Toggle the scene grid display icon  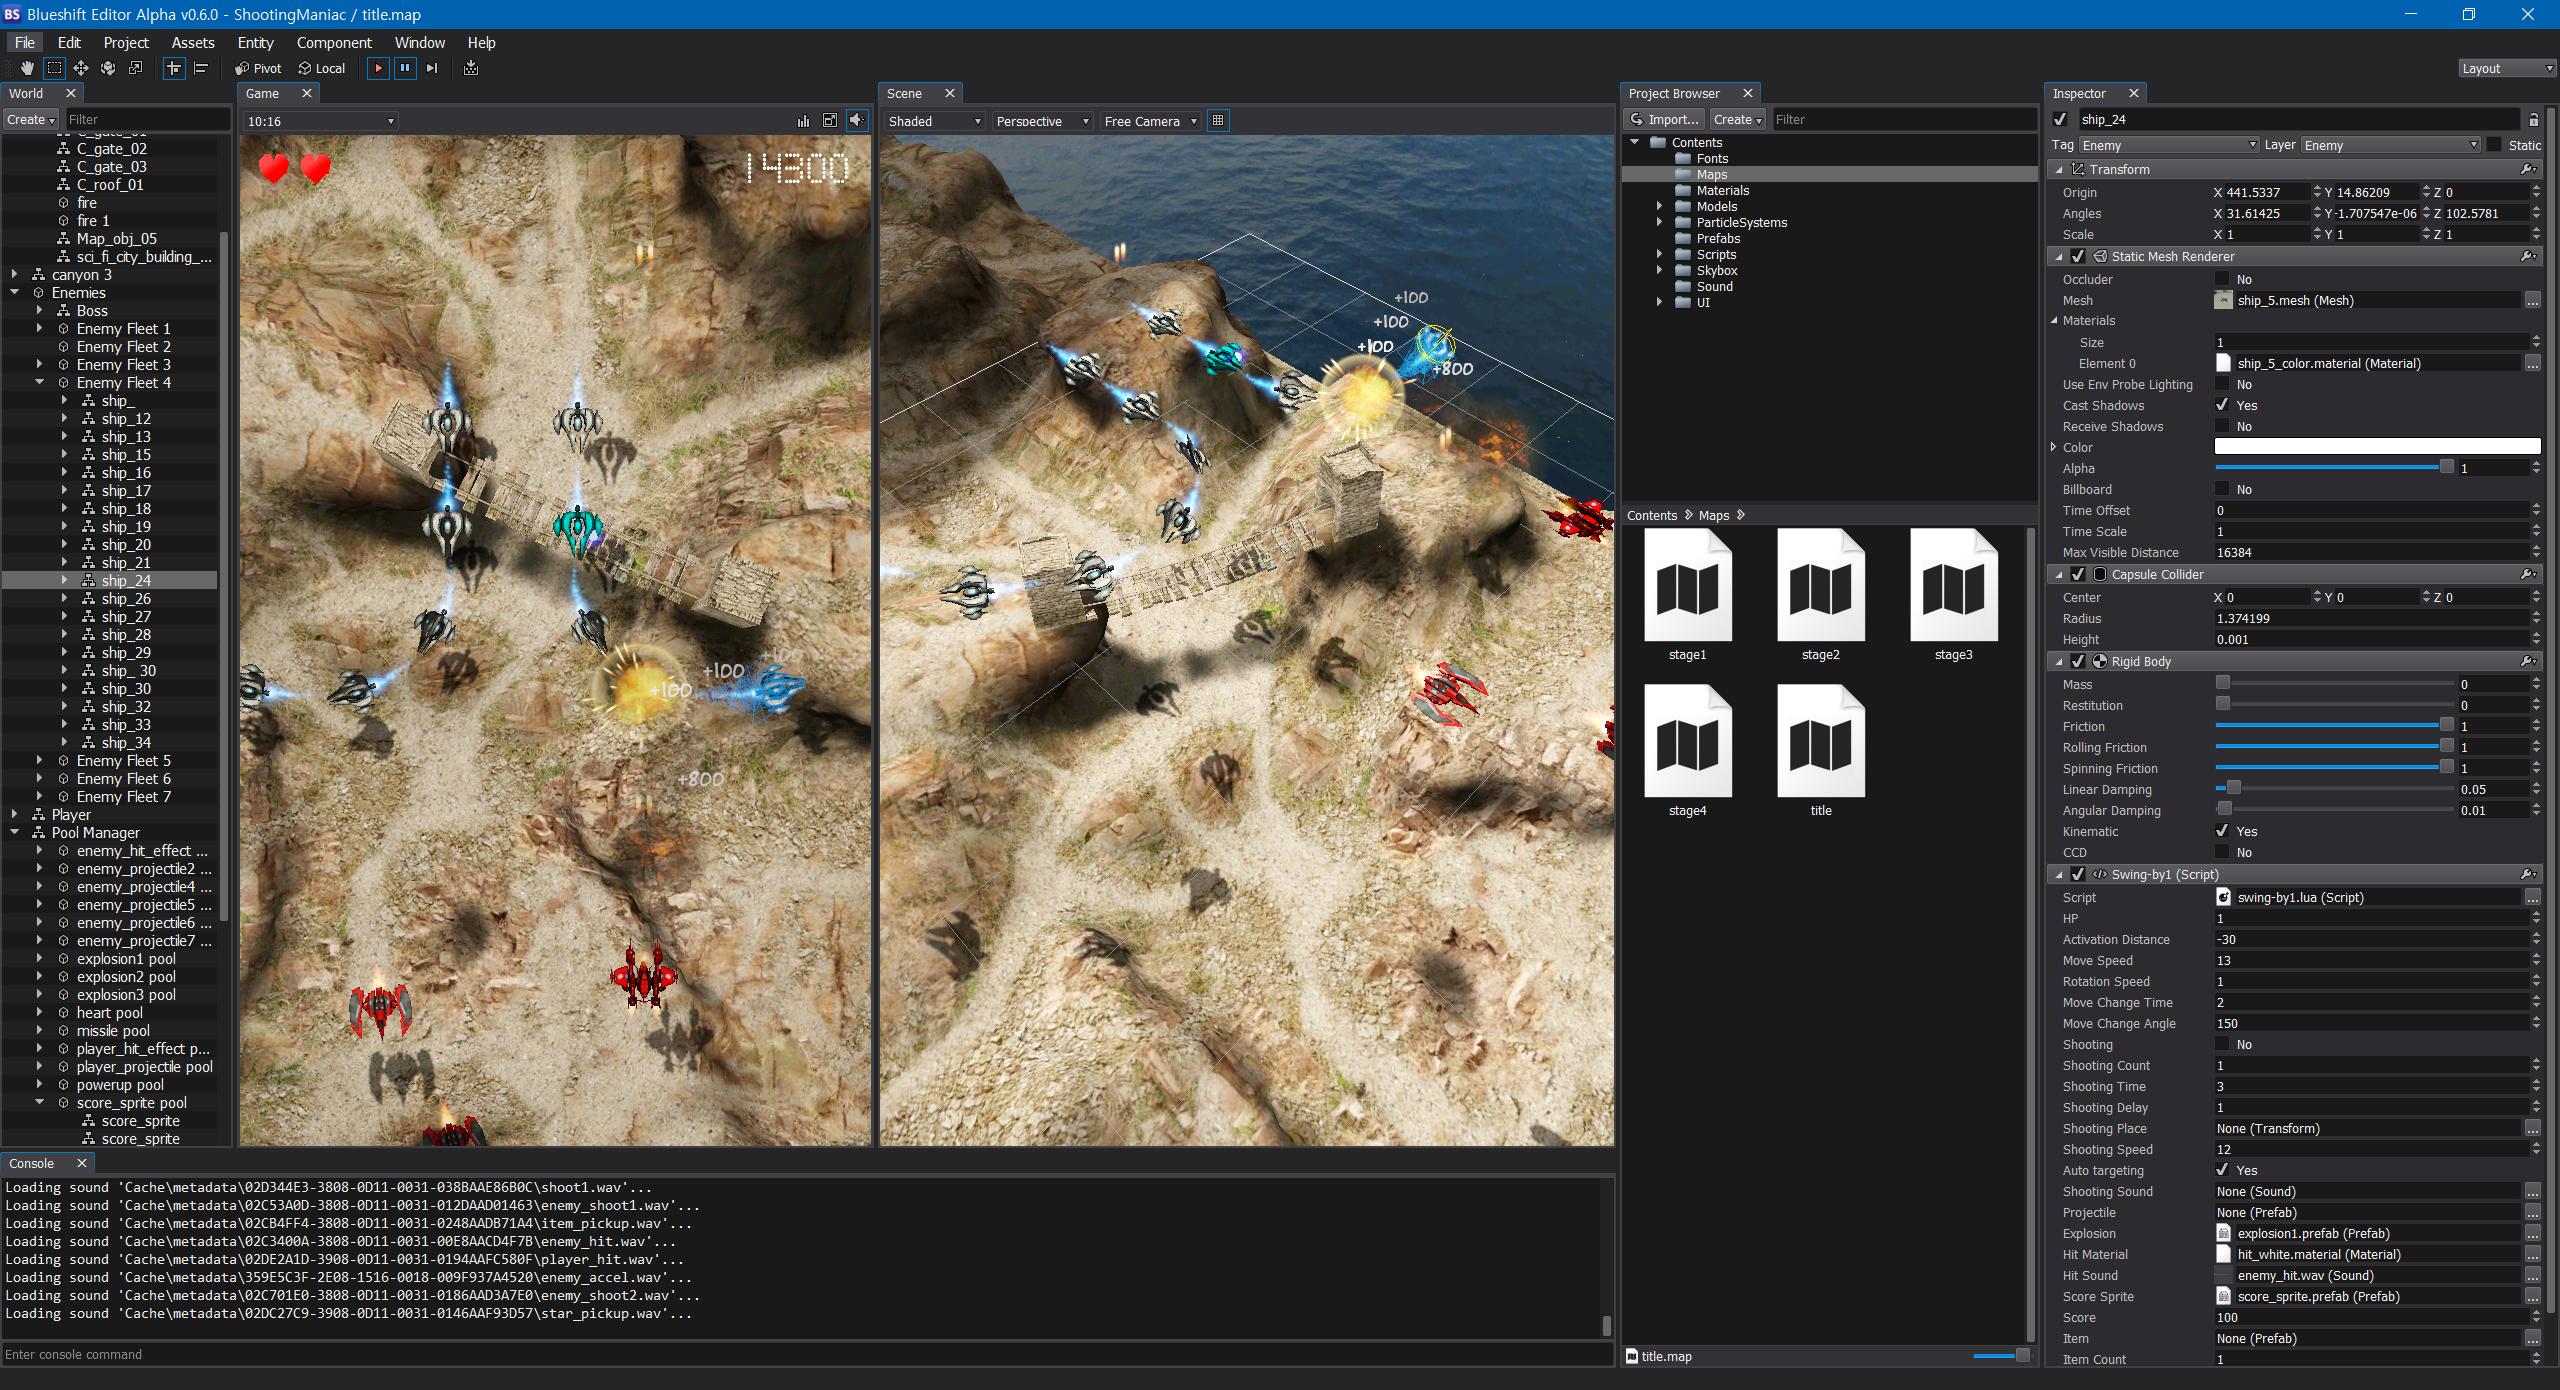pos(1218,120)
